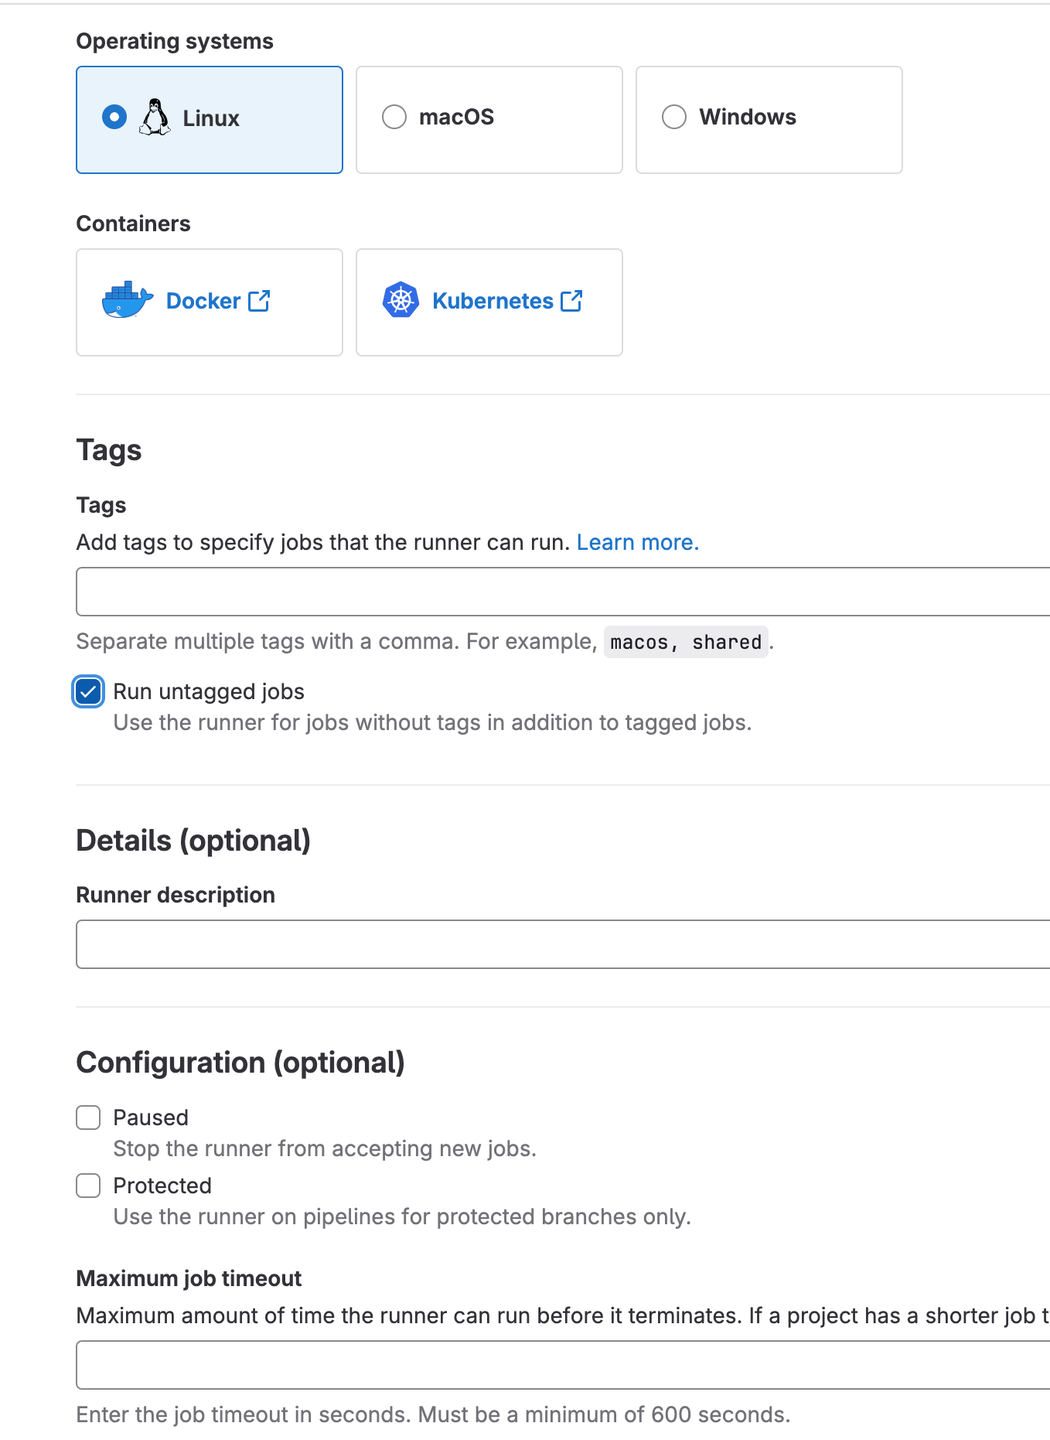The image size is (1050, 1440).
Task: Click external link icon next to Docker
Action: pos(259,300)
